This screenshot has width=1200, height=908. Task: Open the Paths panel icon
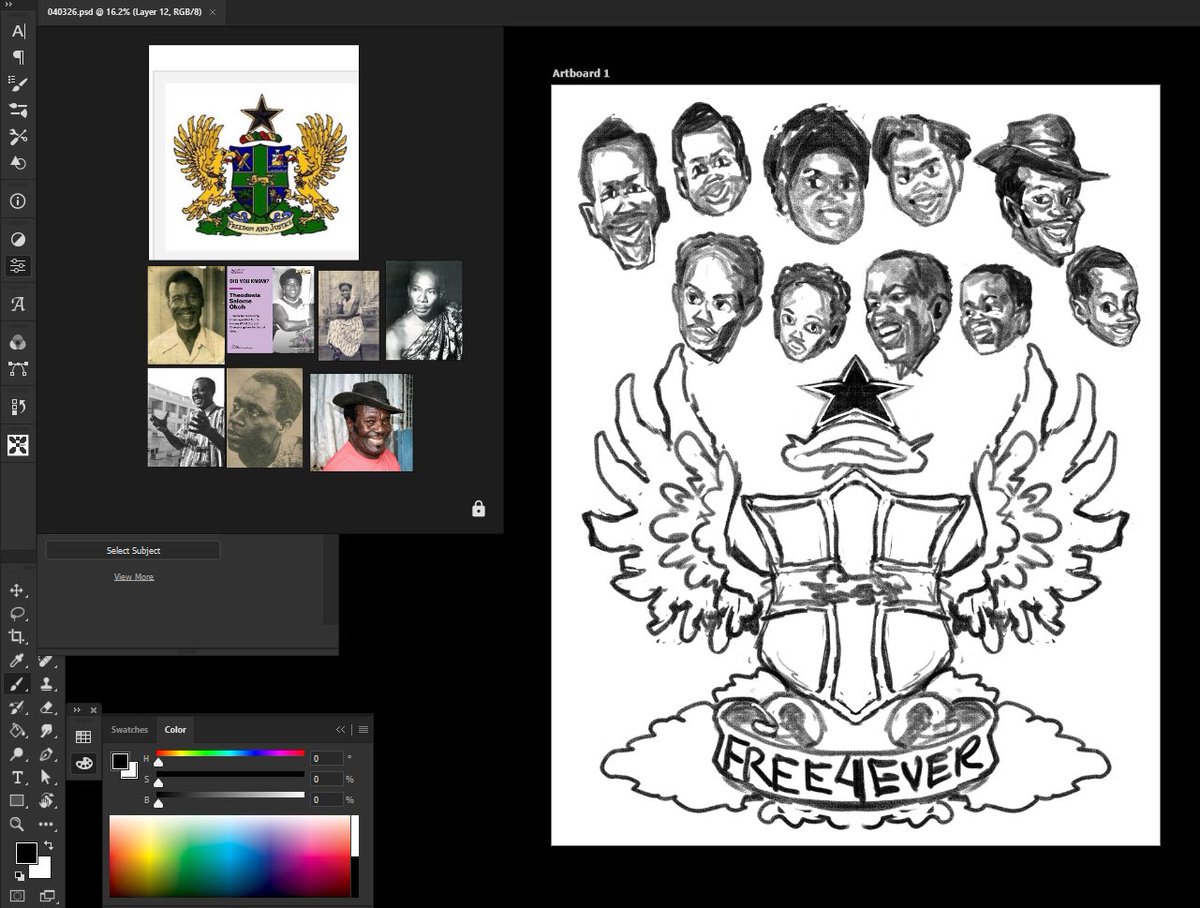click(18, 369)
